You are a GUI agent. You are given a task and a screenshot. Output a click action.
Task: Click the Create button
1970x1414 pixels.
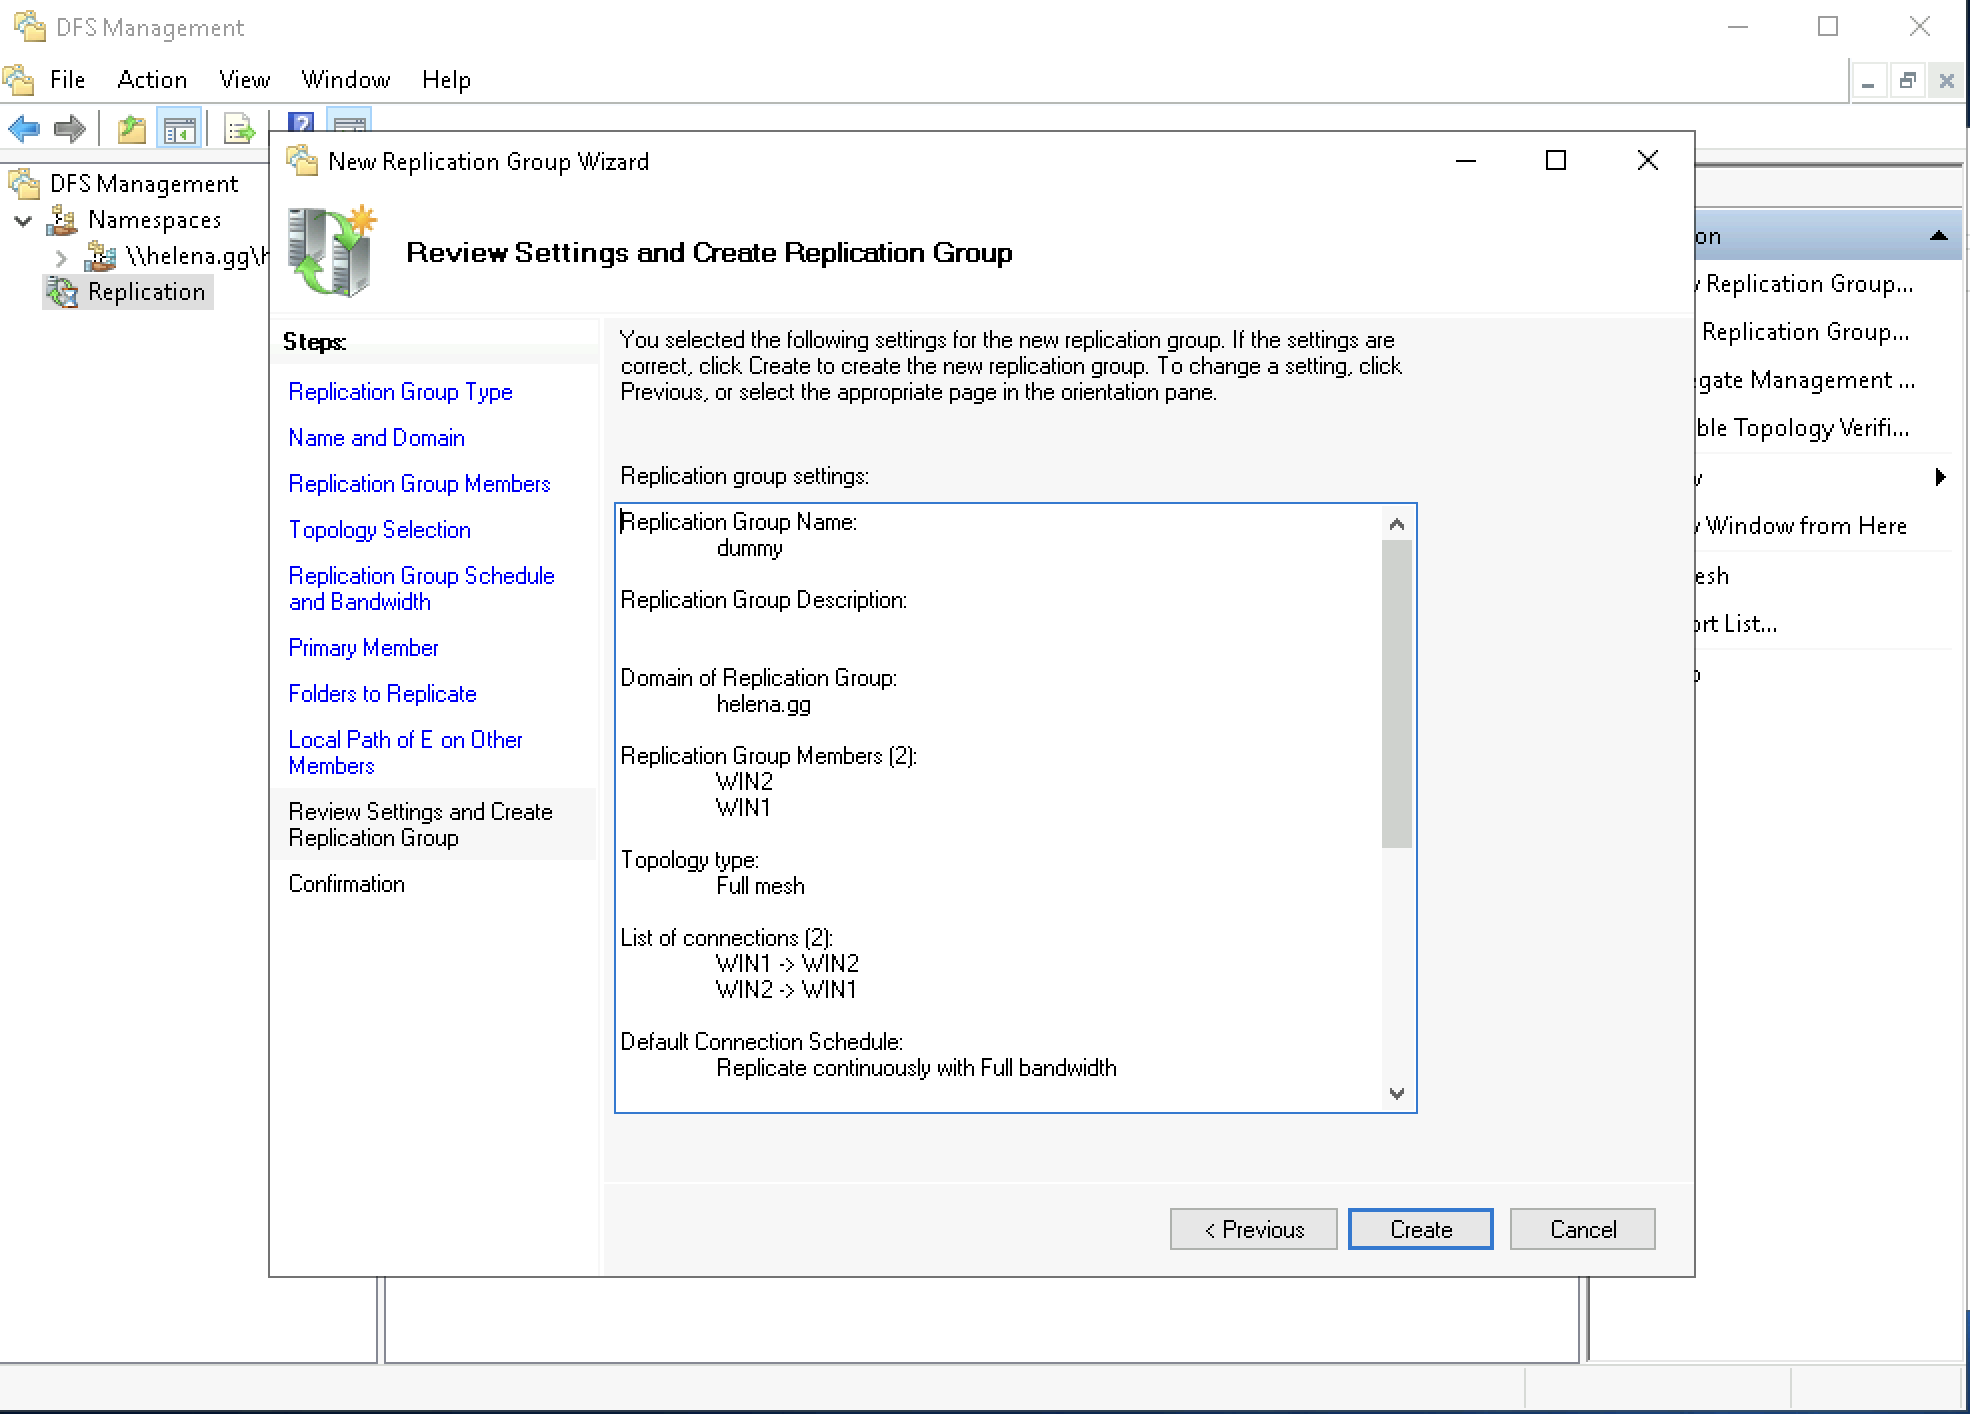pyautogui.click(x=1420, y=1229)
